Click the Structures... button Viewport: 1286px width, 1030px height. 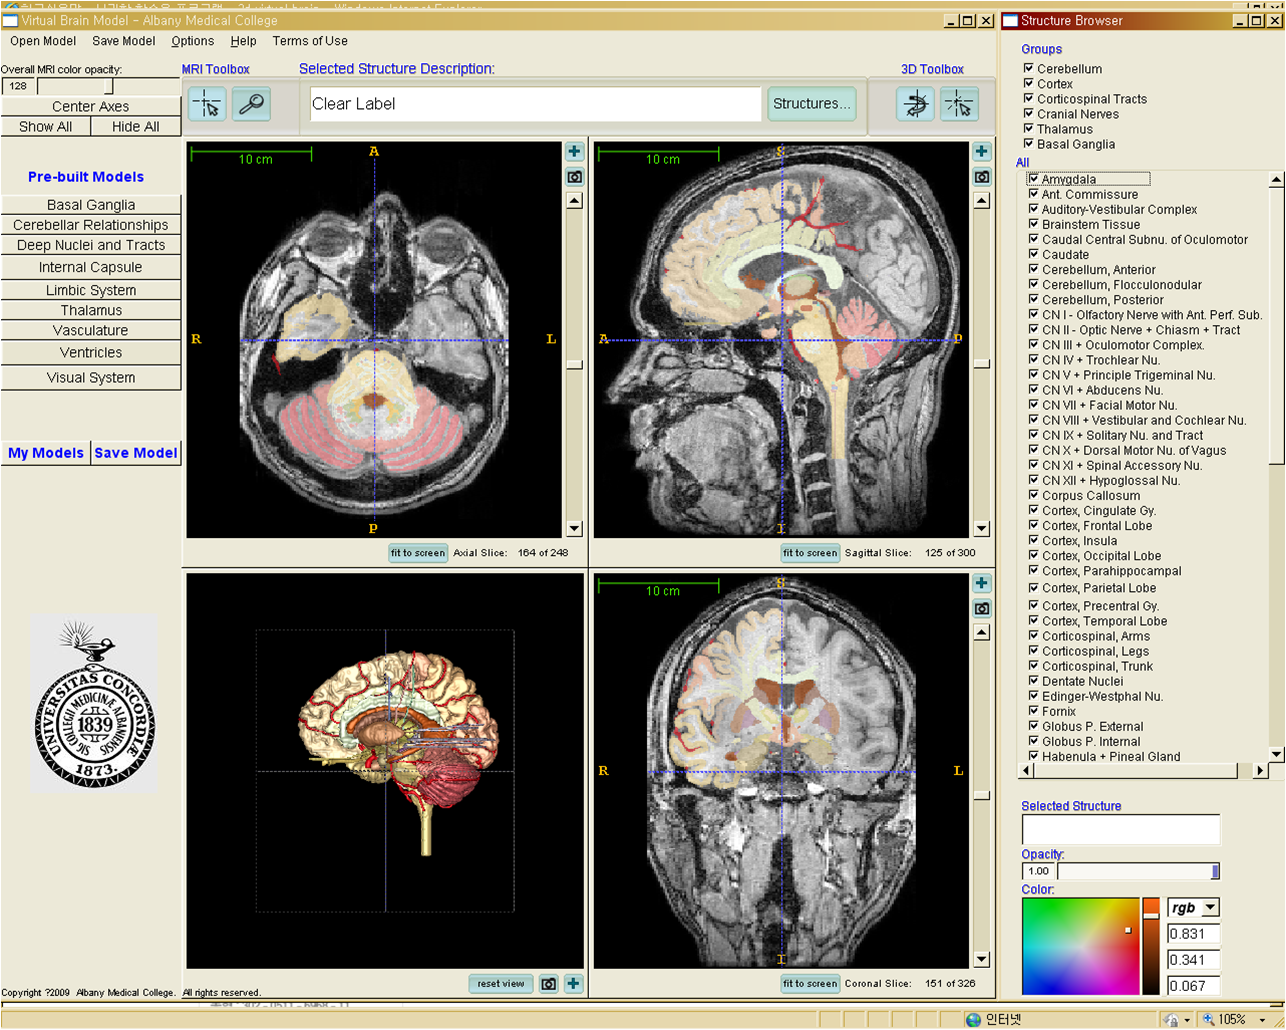[811, 104]
